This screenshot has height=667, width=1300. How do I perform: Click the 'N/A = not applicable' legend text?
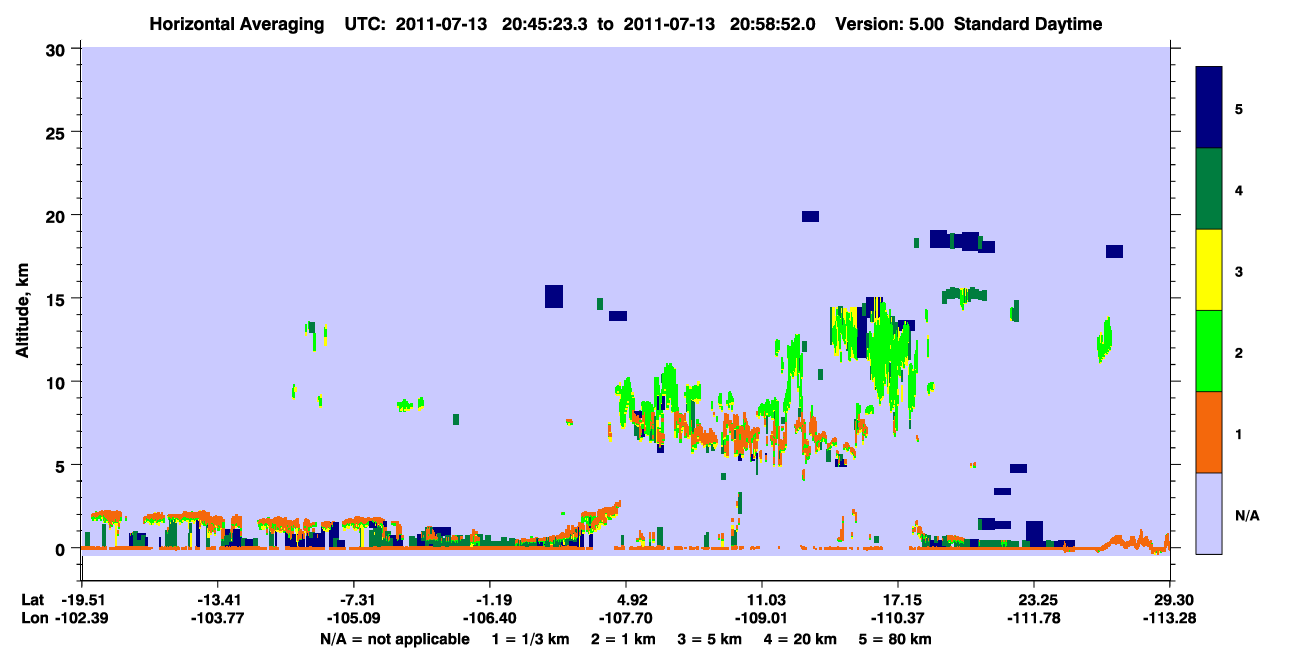click(x=394, y=639)
